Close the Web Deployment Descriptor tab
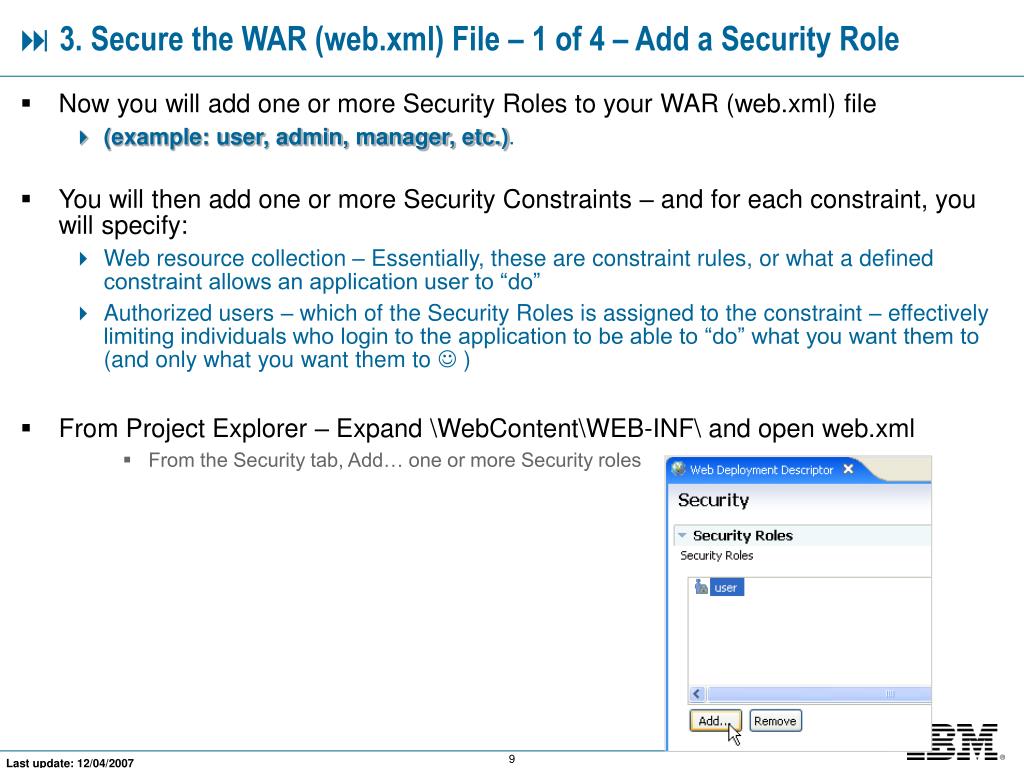 [x=848, y=469]
